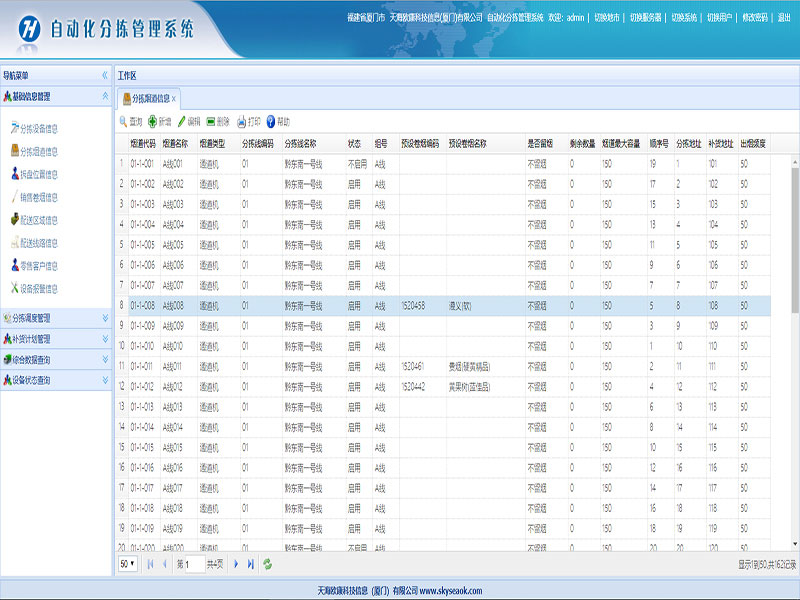Image resolution: width=800 pixels, height=600 pixels.
Task: Click the page number input field
Action: point(190,564)
